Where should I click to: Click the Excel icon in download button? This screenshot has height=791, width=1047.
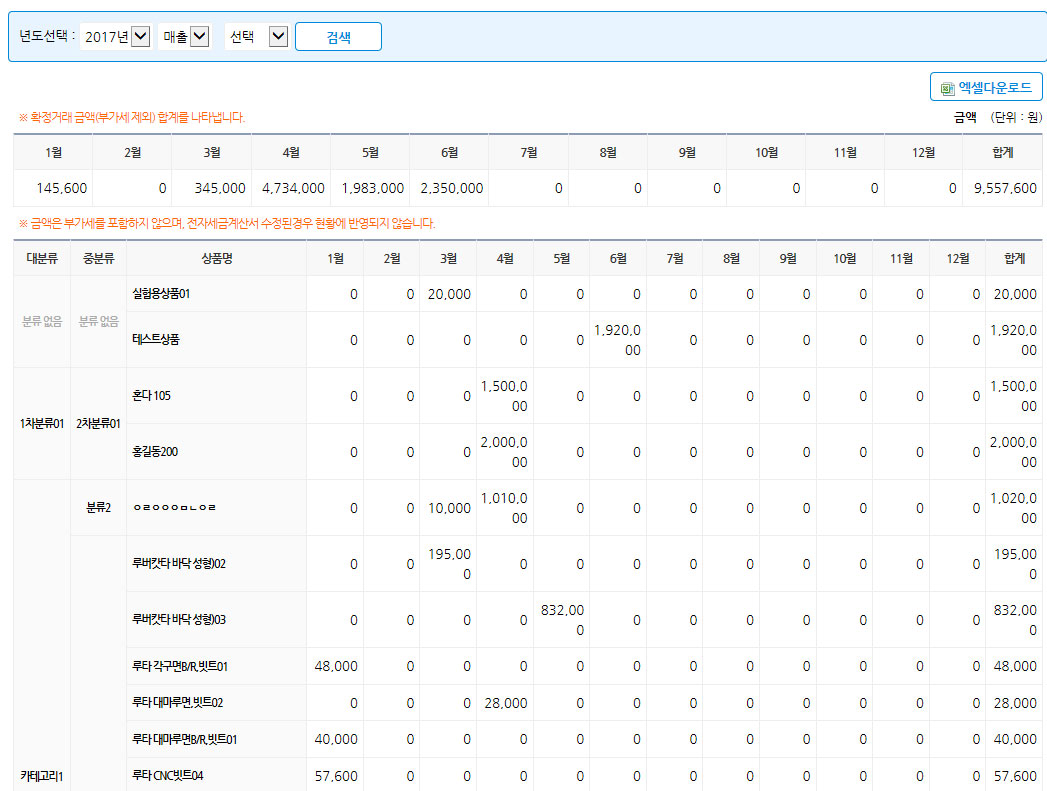click(948, 88)
